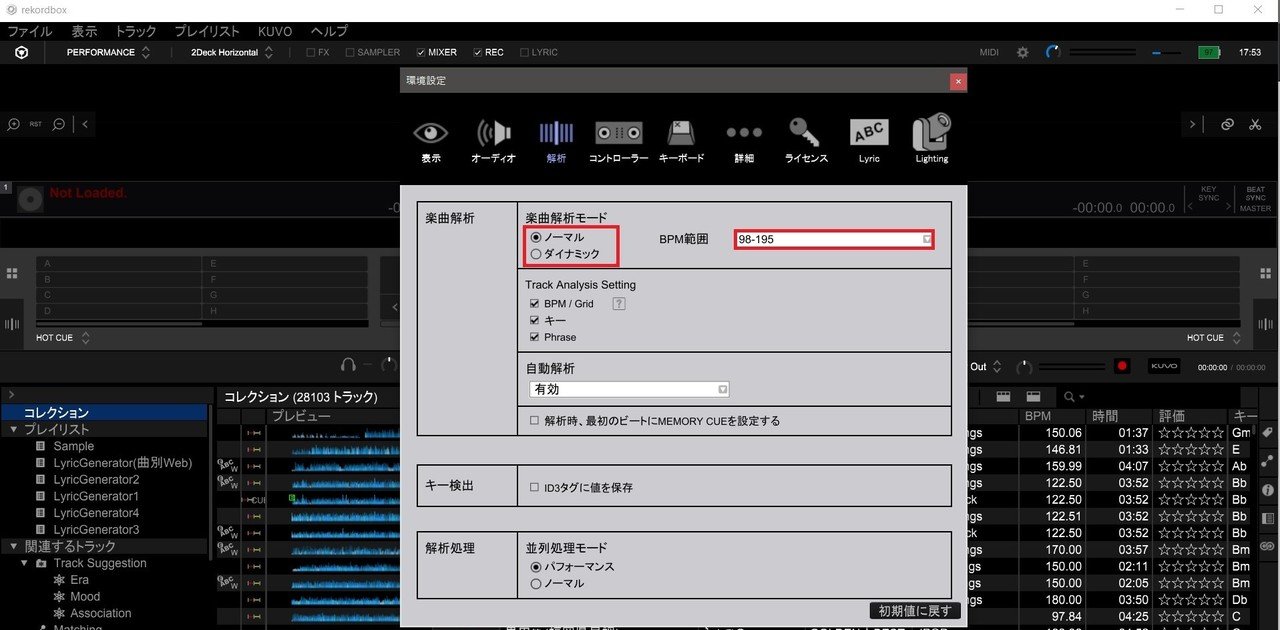Open the left deck HOT CUE selector
Image resolution: width=1280 pixels, height=630 pixels.
pos(63,338)
